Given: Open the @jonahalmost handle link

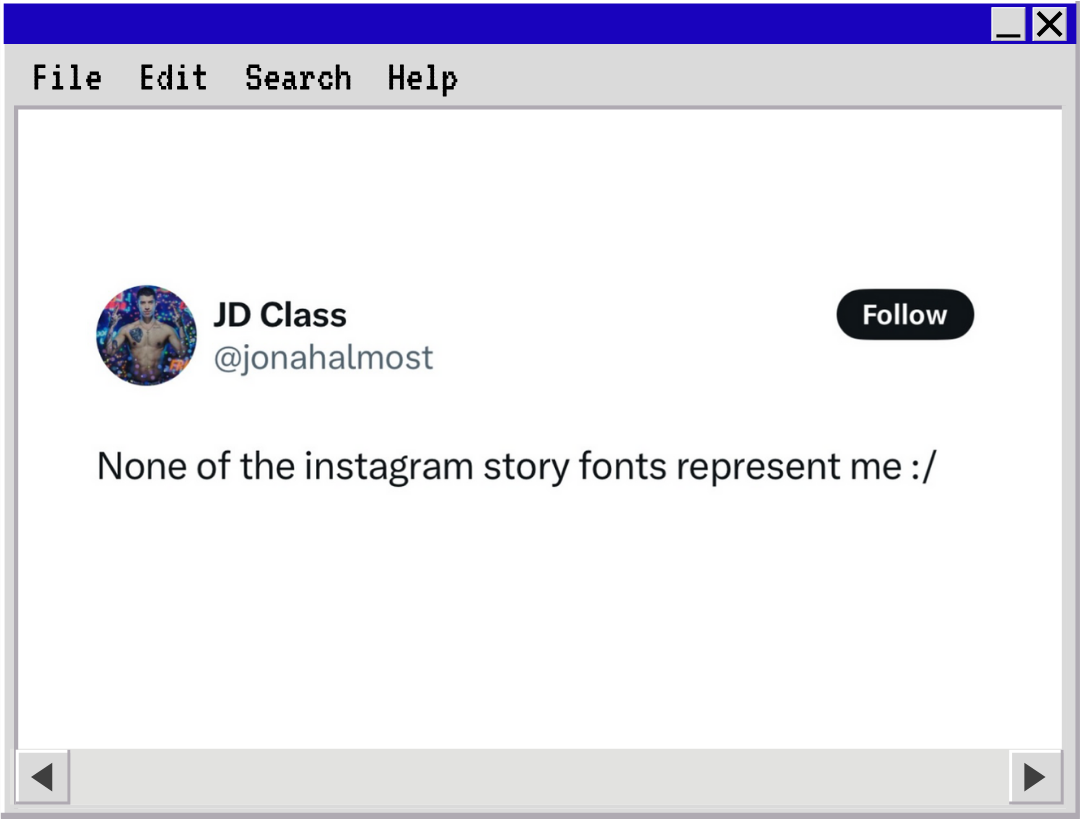Looking at the screenshot, I should pos(323,357).
